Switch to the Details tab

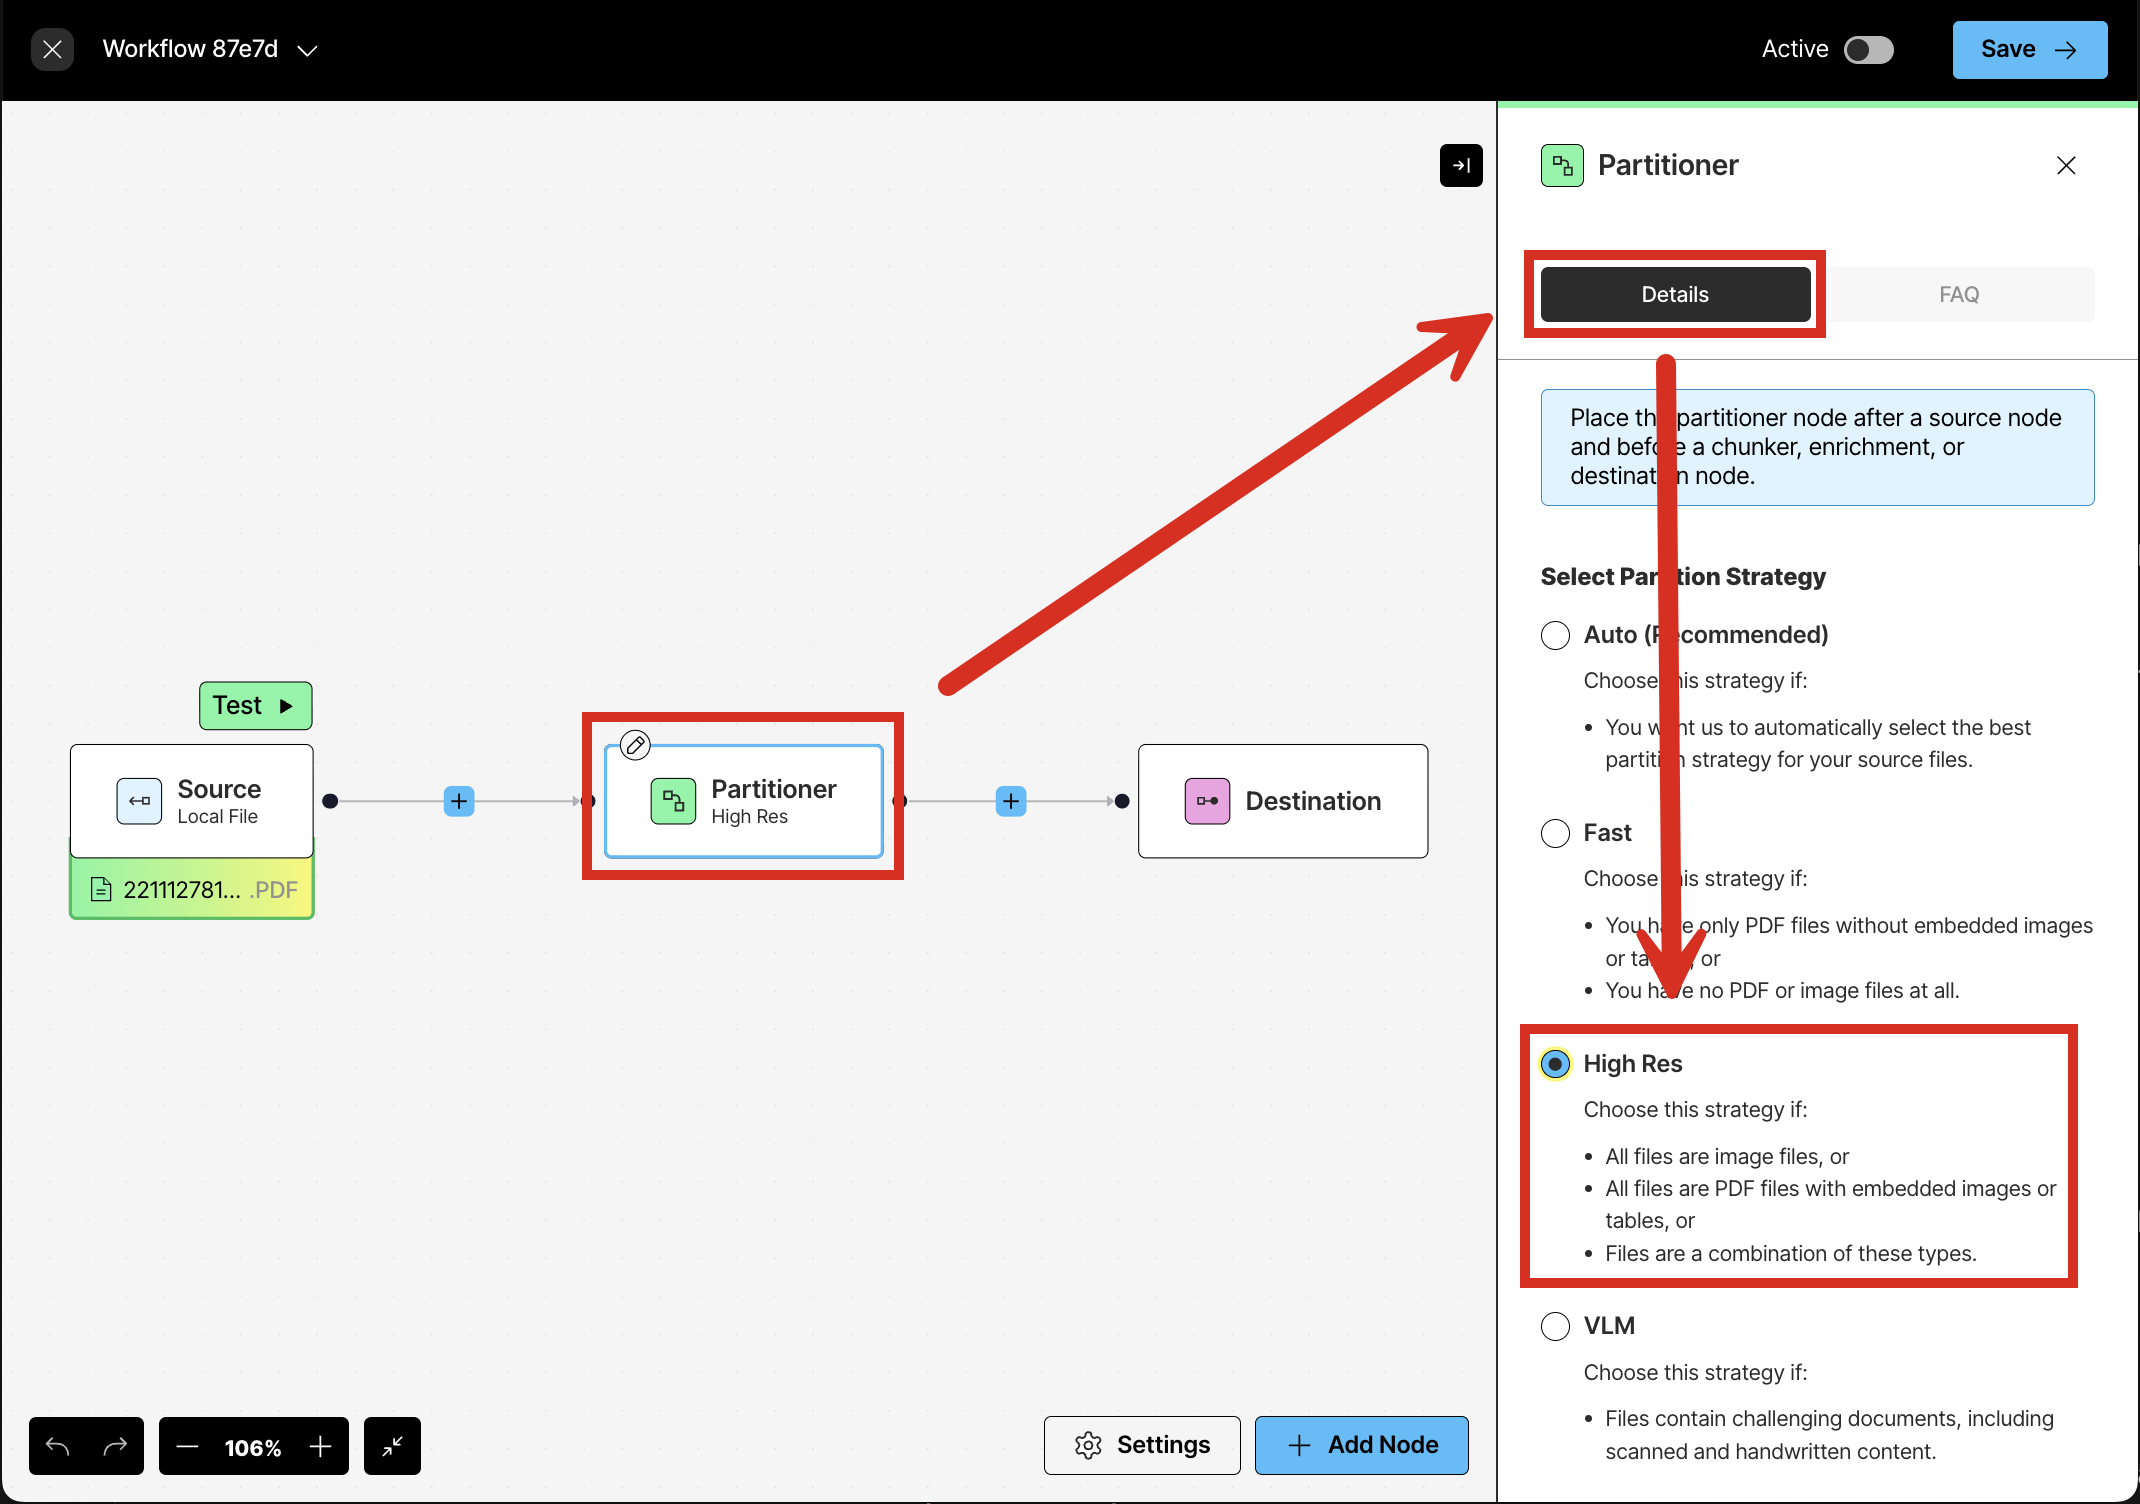[1675, 294]
